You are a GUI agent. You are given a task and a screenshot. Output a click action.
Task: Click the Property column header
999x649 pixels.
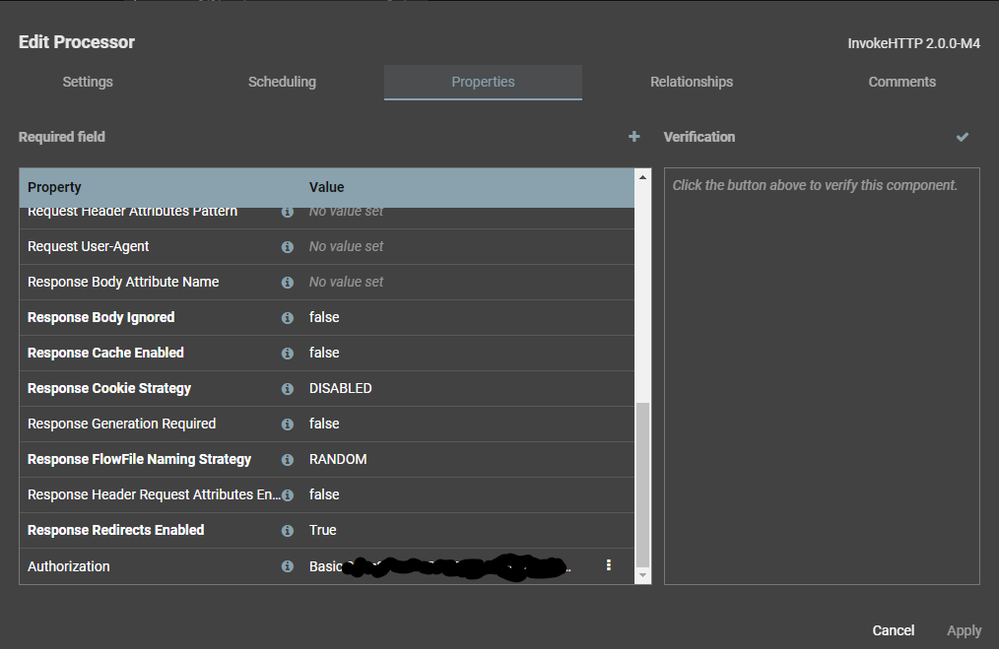tap(54, 187)
